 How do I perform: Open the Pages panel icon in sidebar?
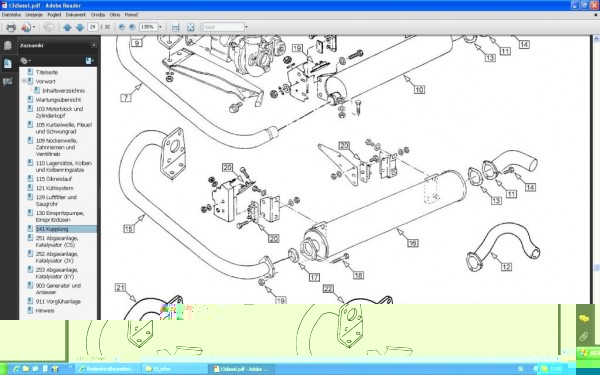click(8, 46)
